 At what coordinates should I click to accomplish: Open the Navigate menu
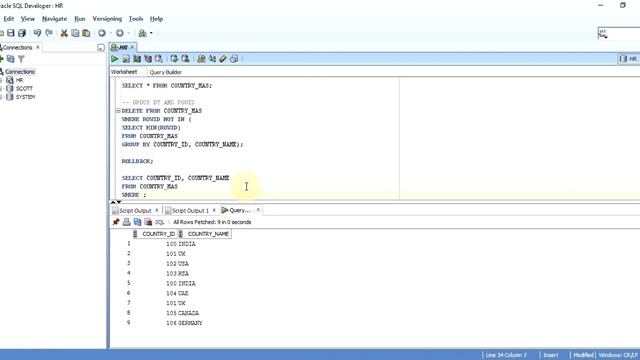(54, 19)
